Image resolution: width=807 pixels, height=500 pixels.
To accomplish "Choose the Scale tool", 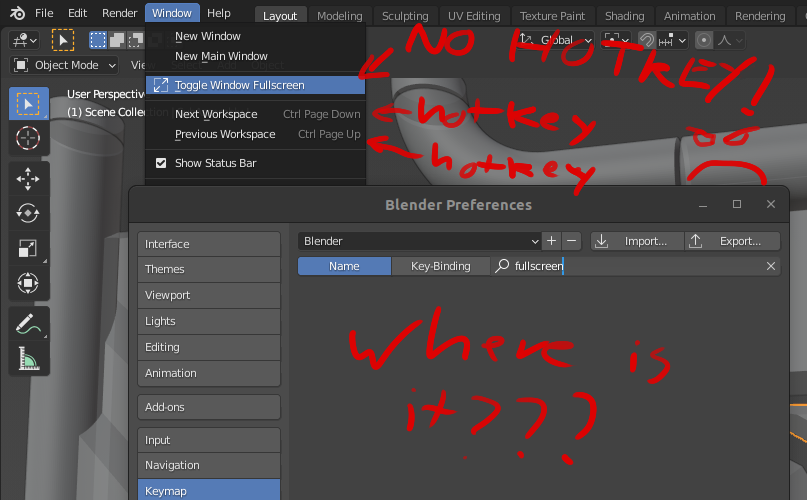I will coord(28,248).
